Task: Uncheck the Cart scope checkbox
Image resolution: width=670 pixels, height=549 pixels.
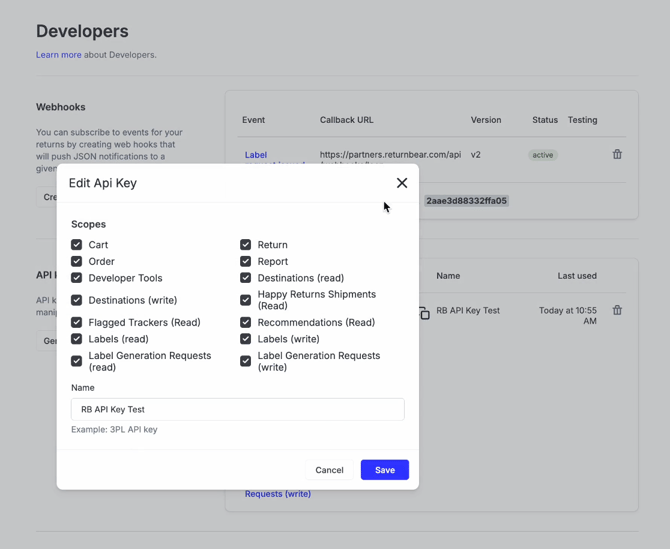Action: 77,245
